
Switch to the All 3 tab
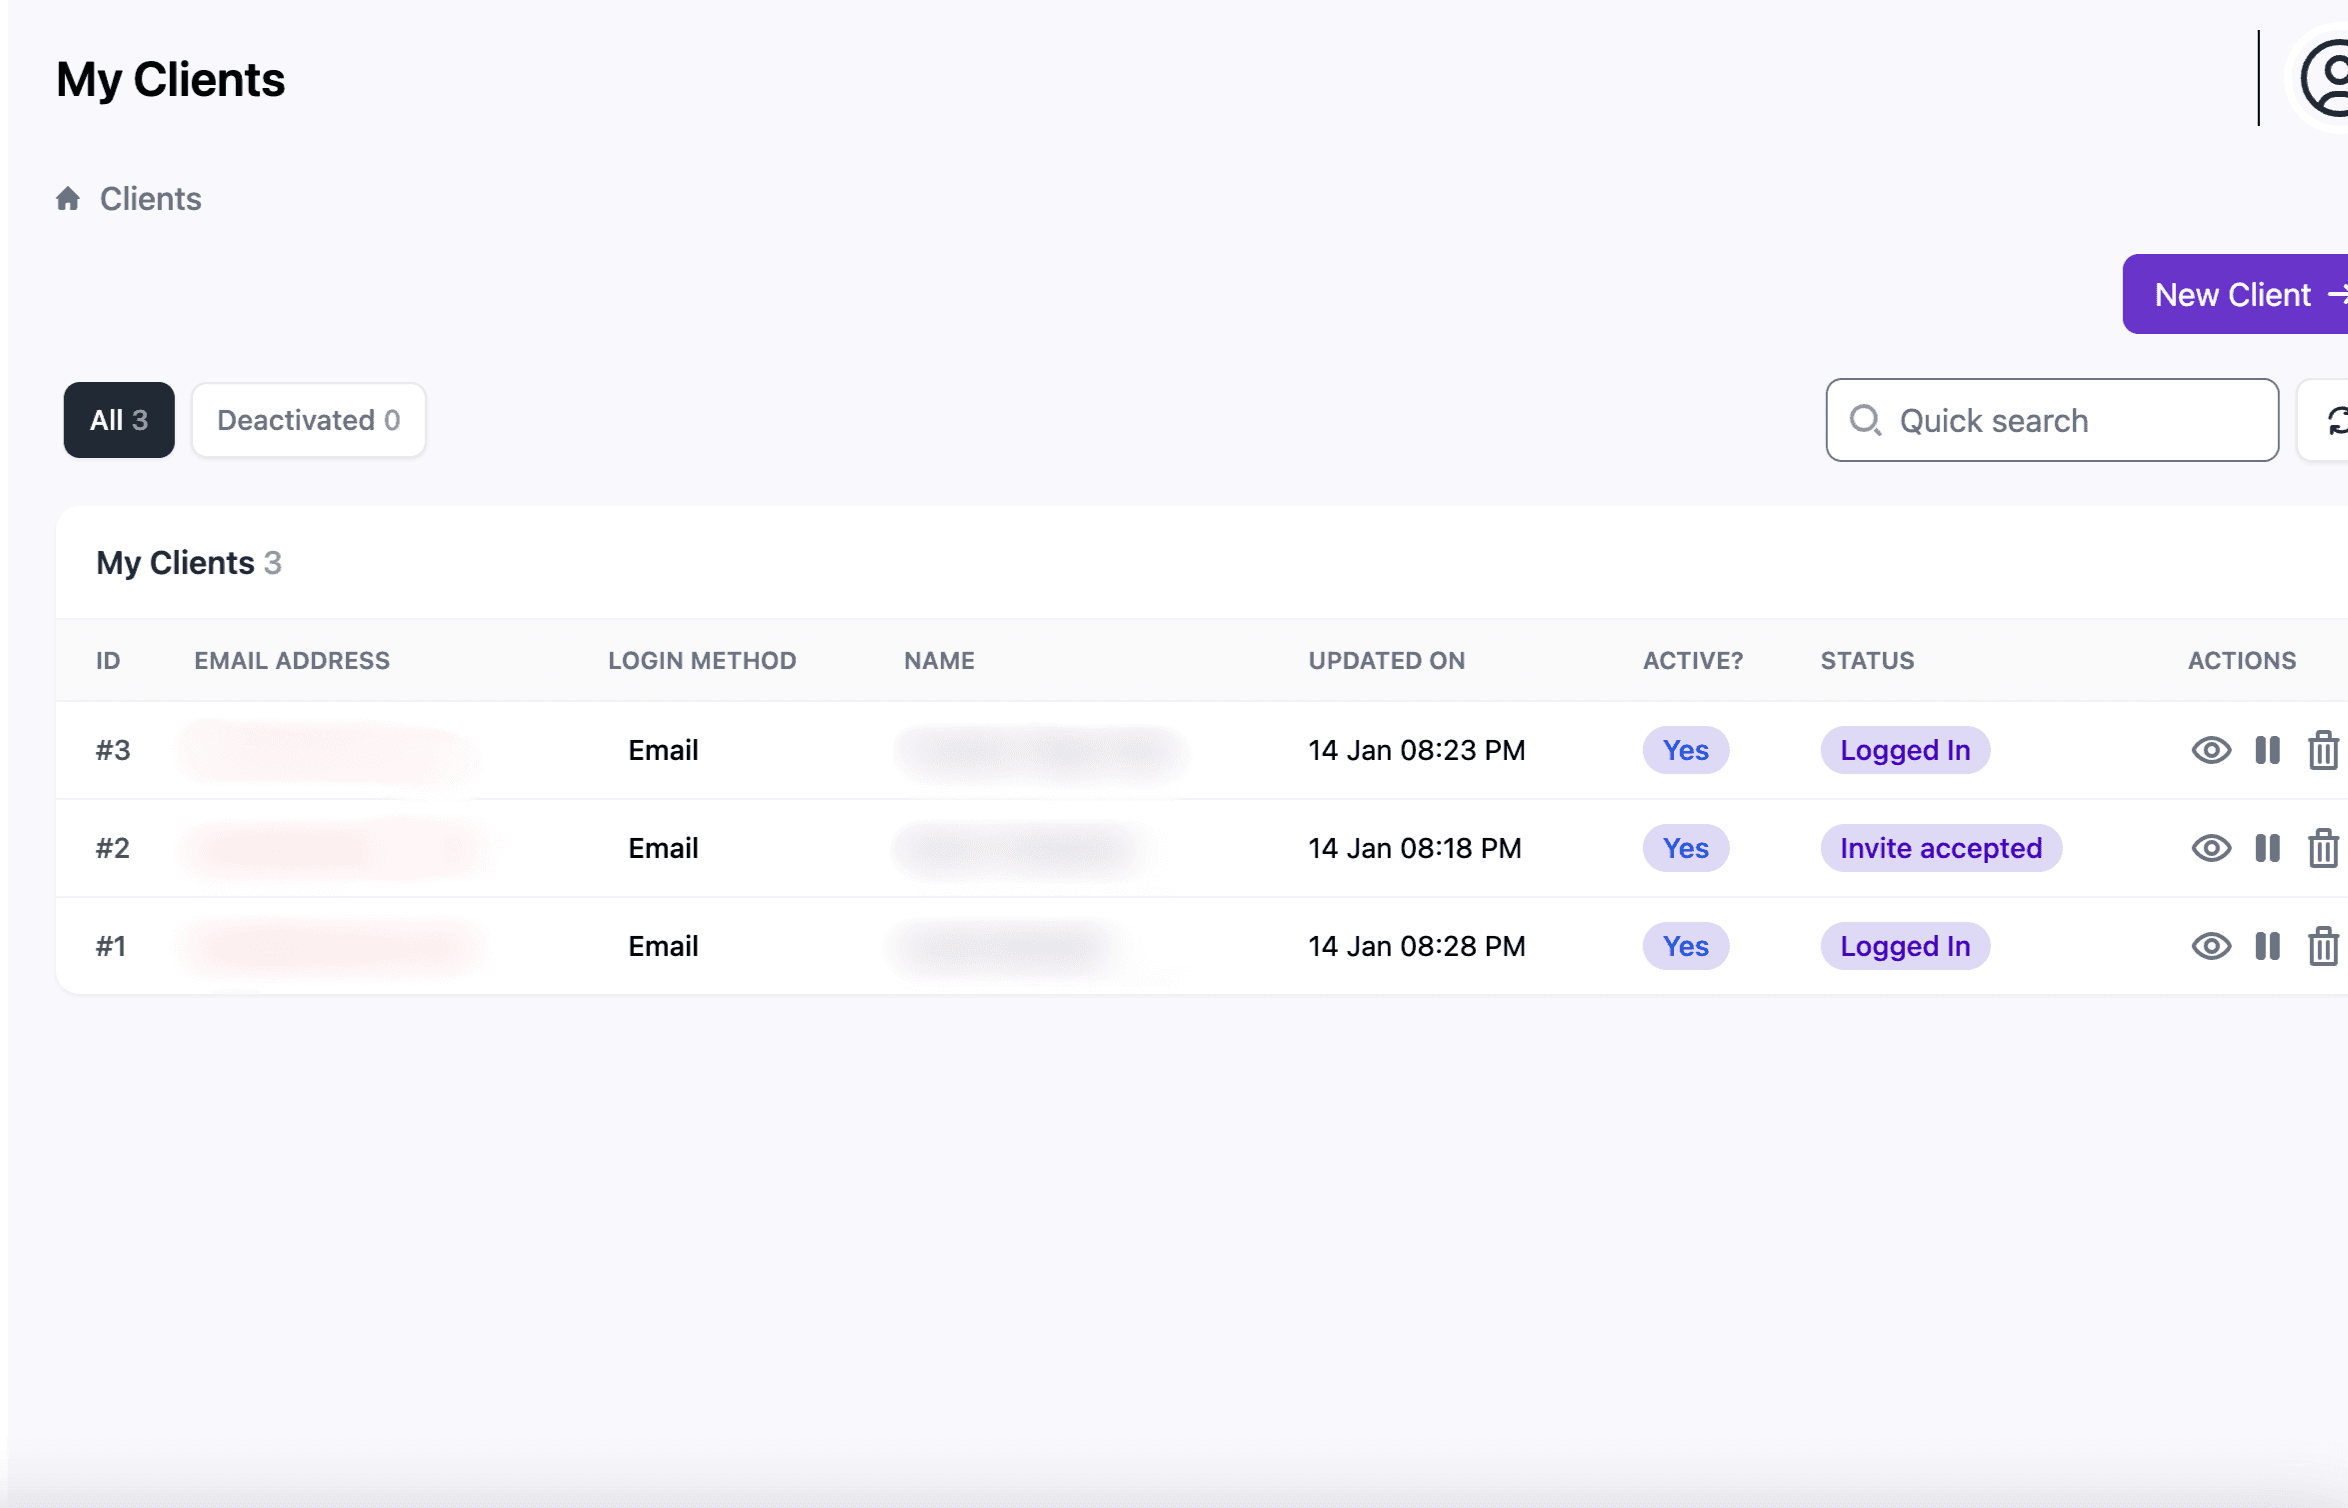coord(119,420)
